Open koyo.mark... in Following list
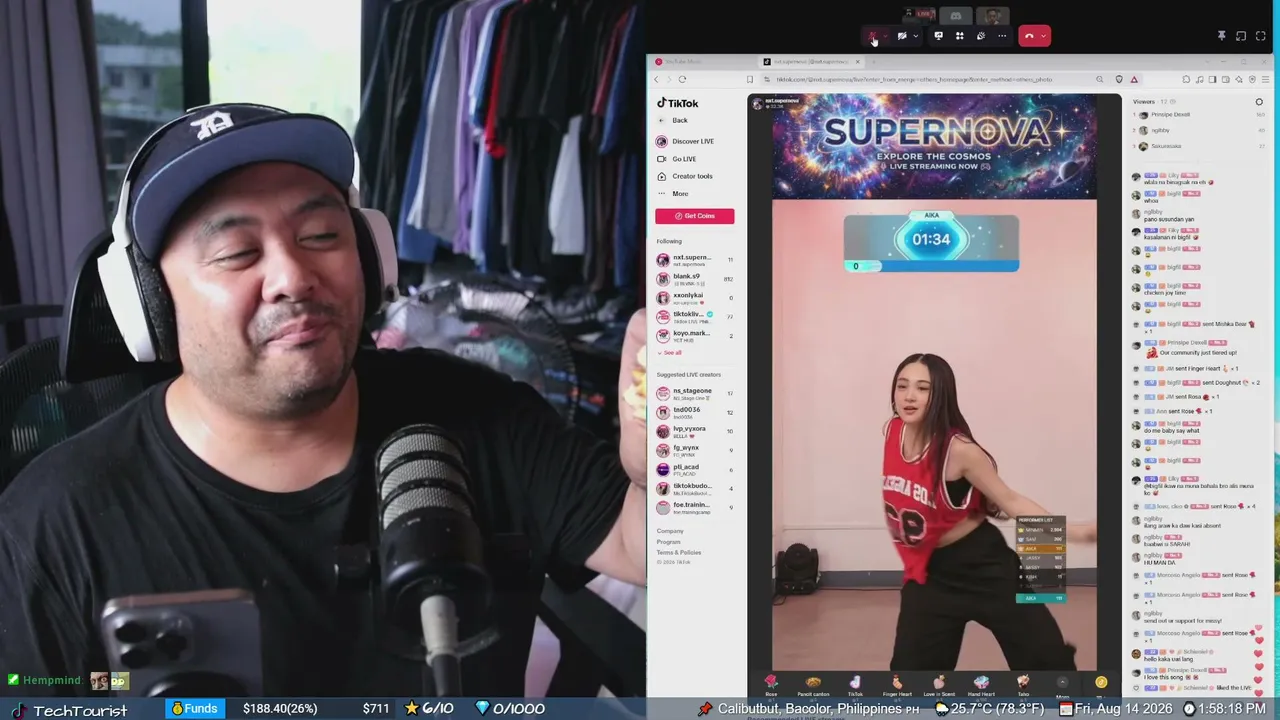 pyautogui.click(x=694, y=335)
